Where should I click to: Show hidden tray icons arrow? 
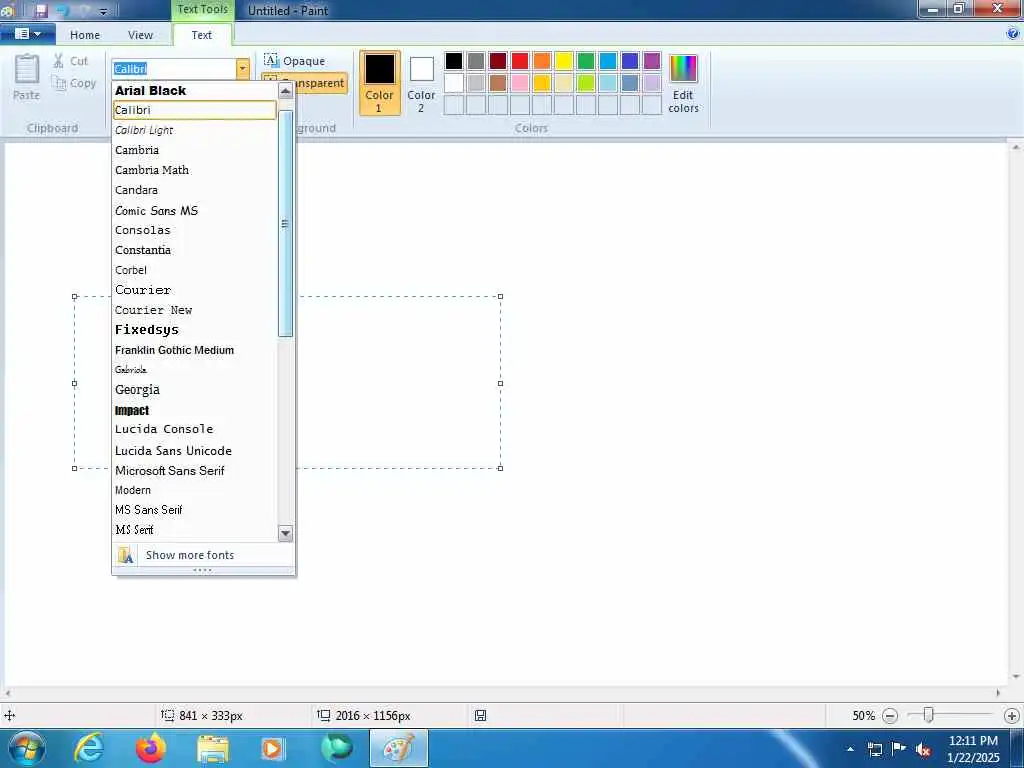pos(850,749)
